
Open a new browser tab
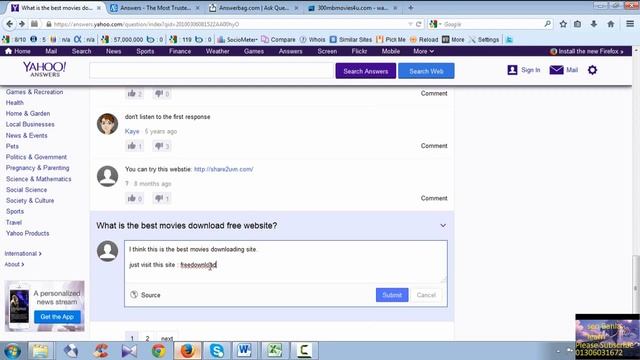pos(411,7)
